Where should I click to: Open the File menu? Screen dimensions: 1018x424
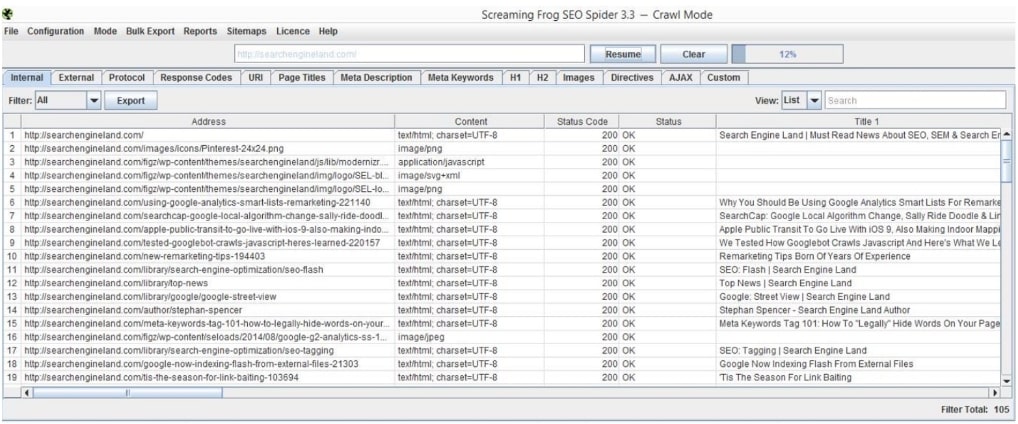click(x=11, y=31)
